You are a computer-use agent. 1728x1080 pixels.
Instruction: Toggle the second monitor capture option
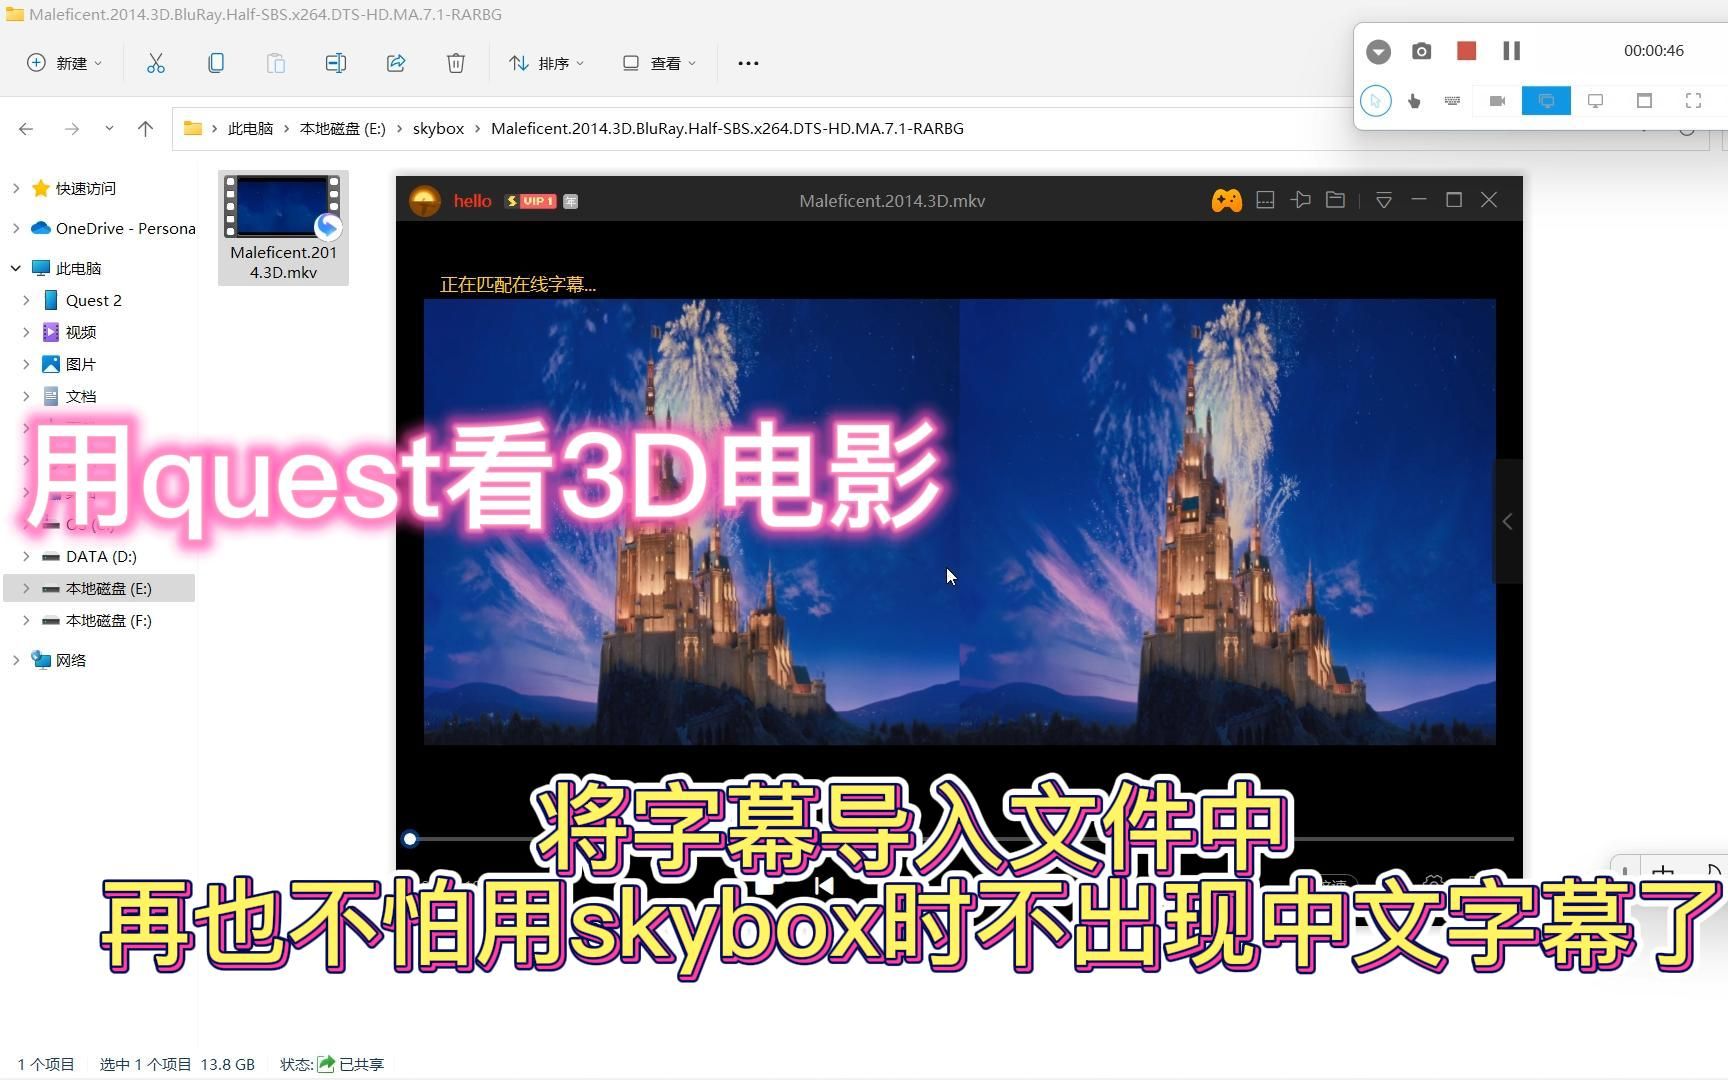1595,101
